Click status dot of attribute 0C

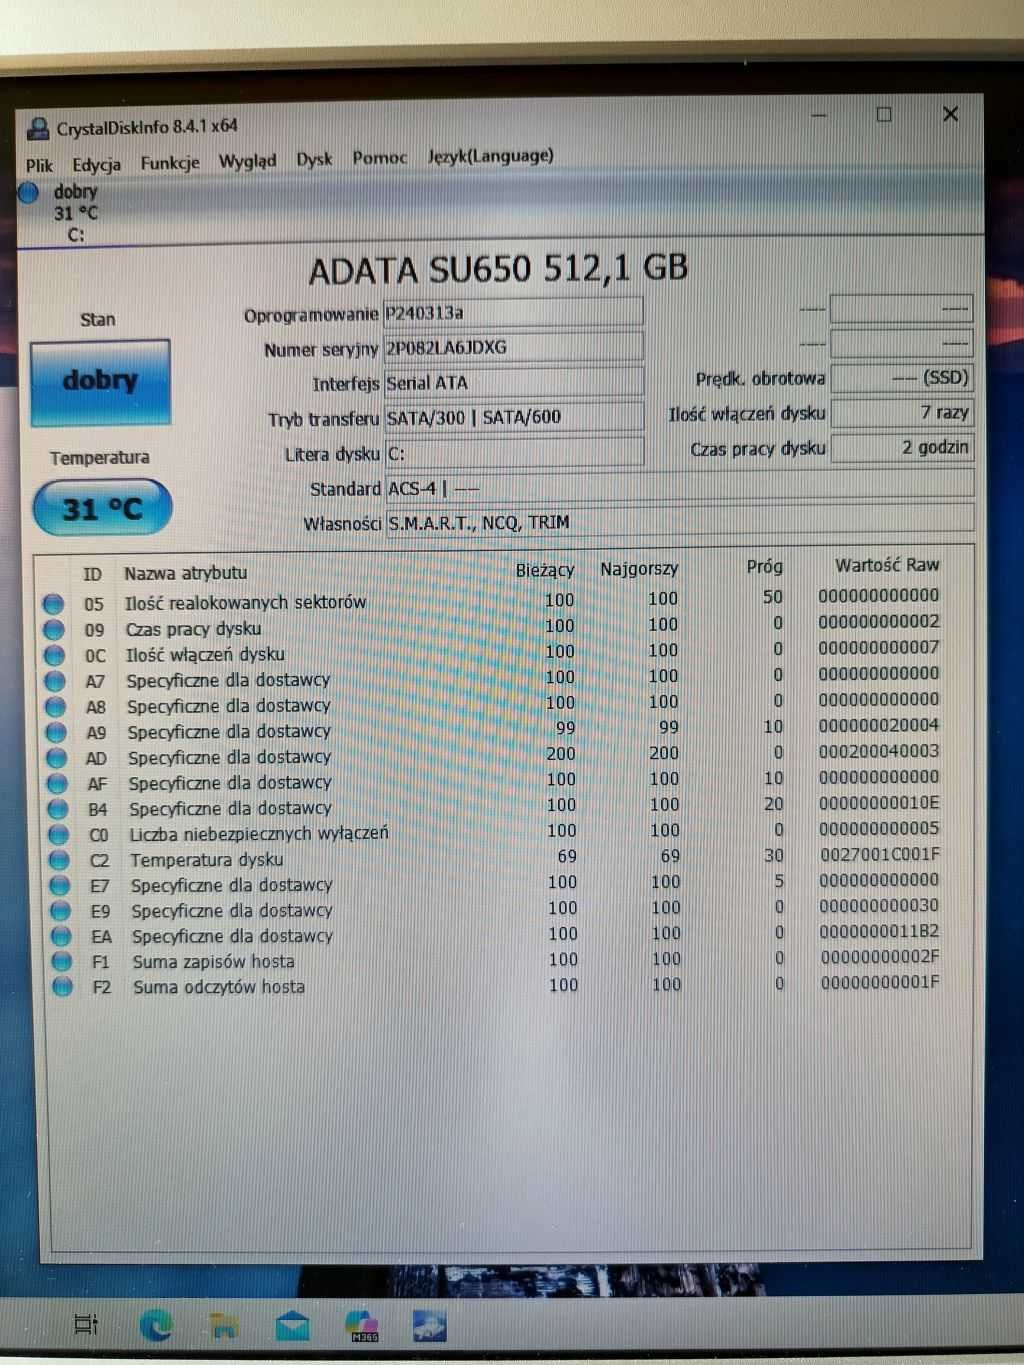pos(55,656)
